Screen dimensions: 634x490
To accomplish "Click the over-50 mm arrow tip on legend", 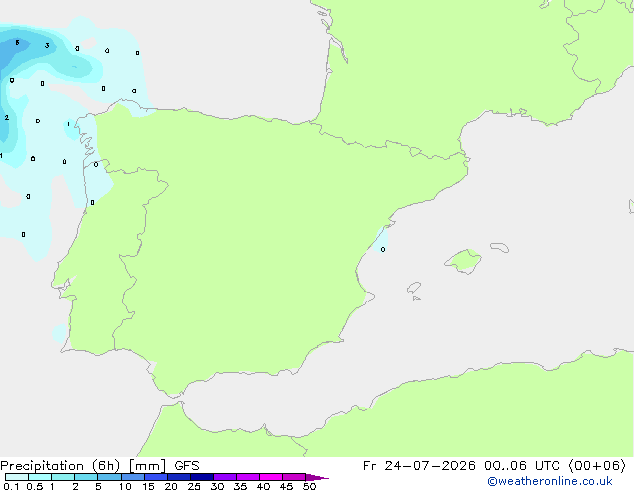I will point(317,477).
